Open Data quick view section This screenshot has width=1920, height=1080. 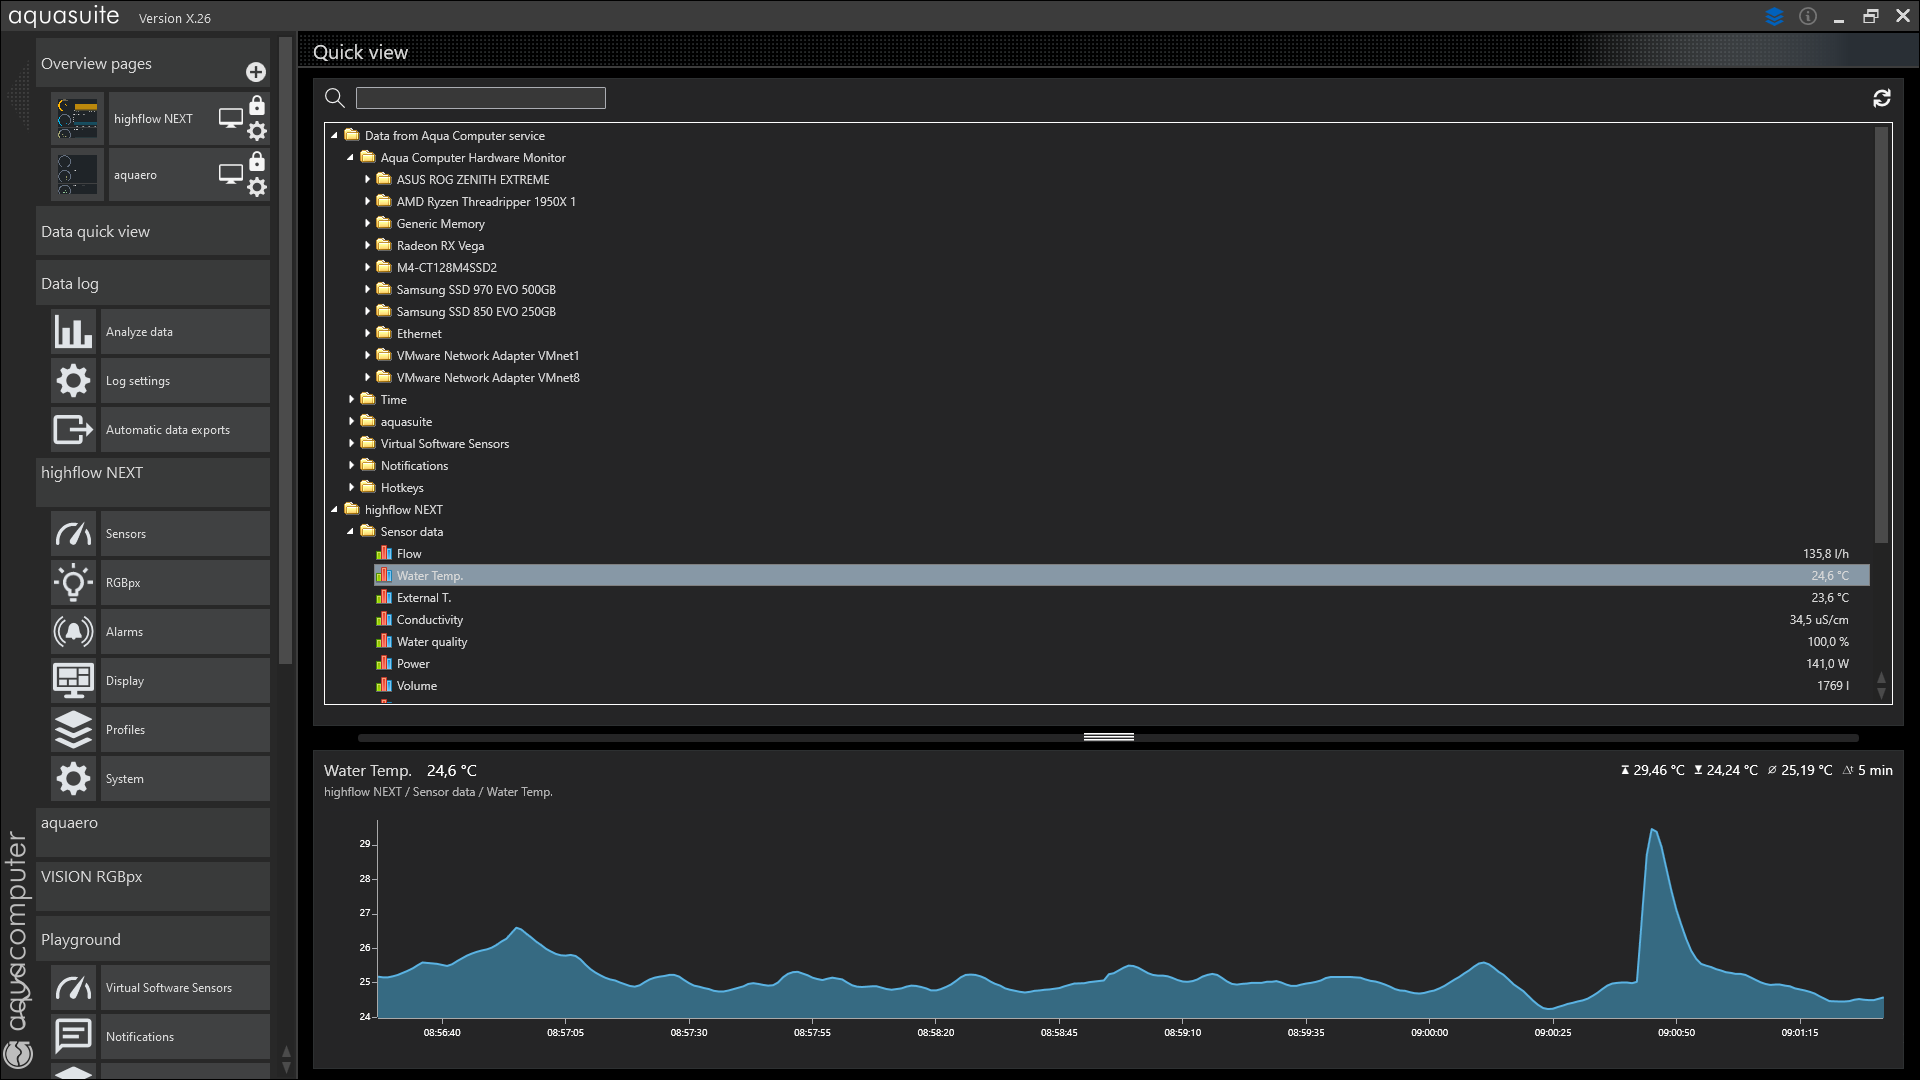153,231
